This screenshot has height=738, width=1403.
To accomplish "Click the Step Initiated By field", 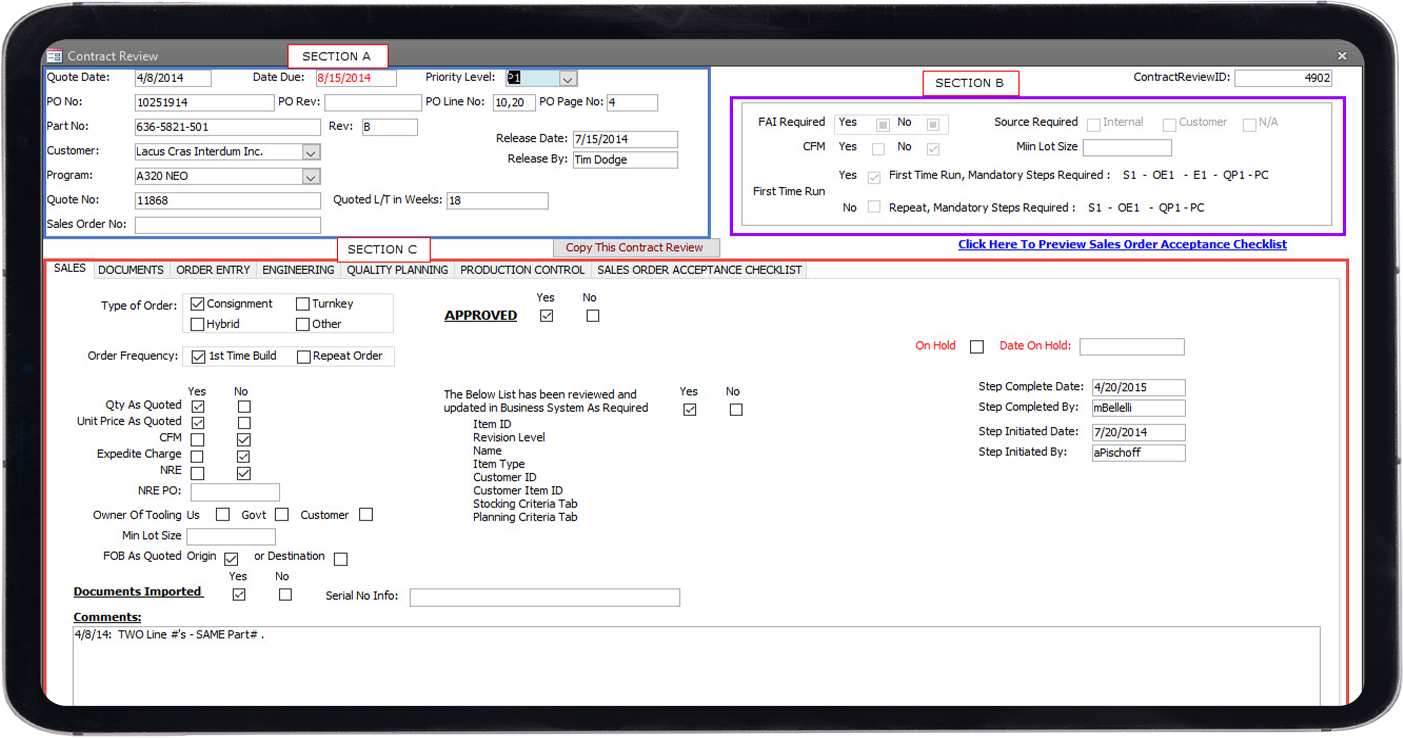I will [x=1138, y=453].
